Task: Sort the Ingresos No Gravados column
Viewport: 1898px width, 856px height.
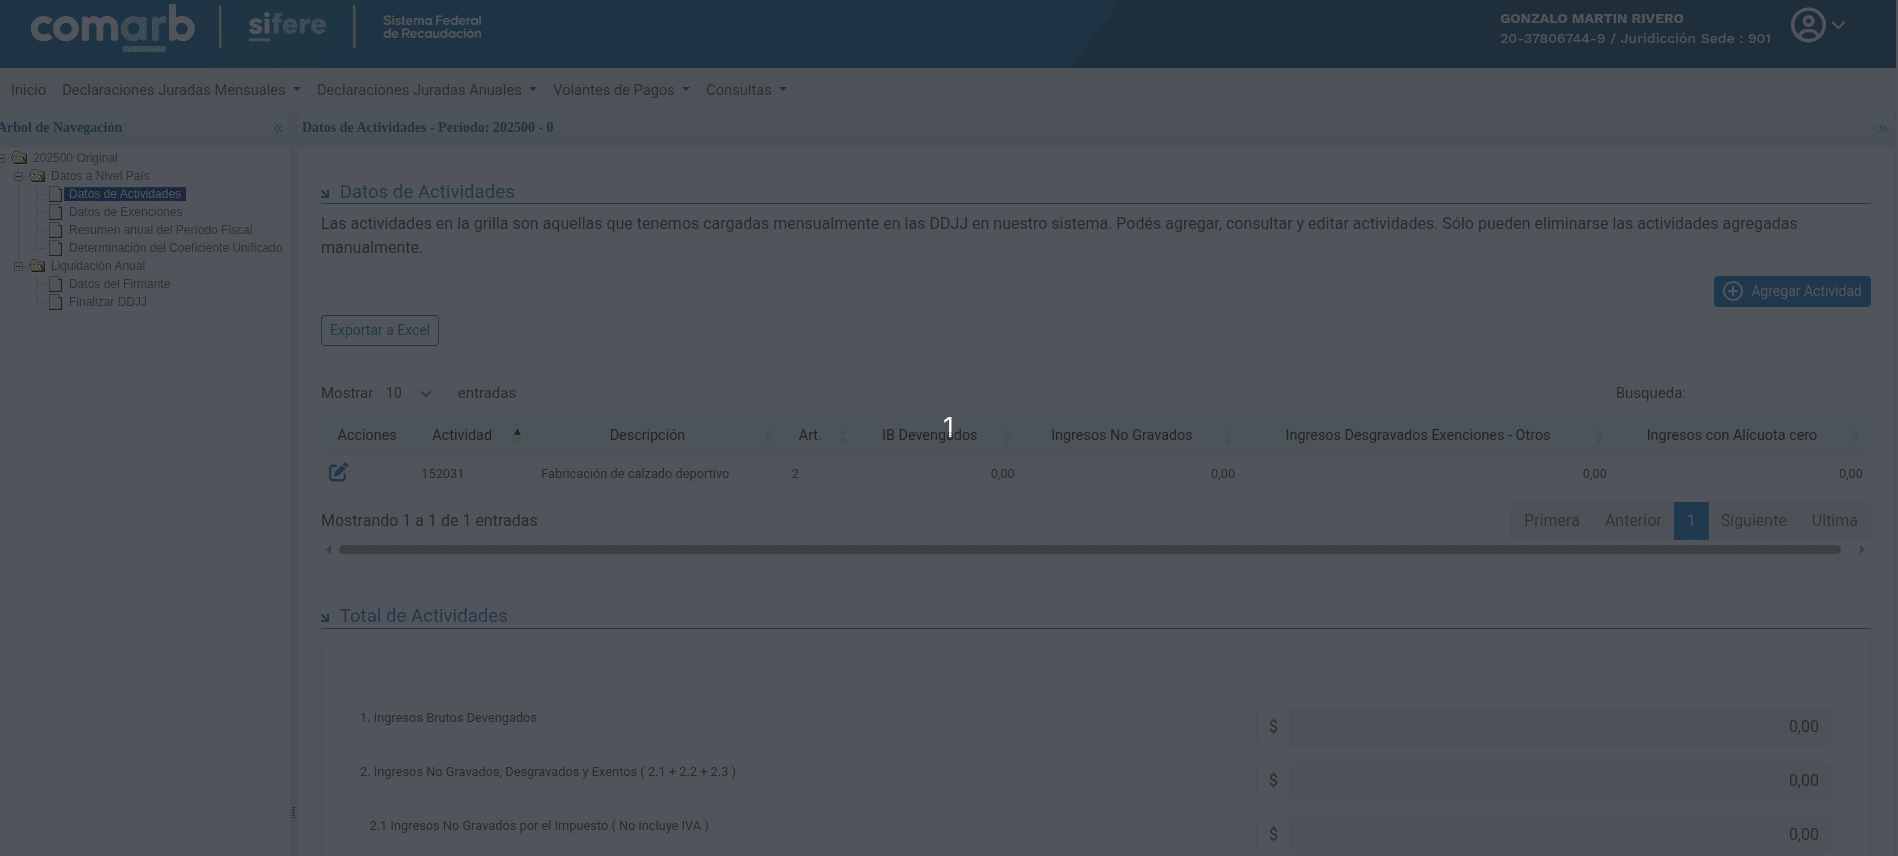Action: (x=1228, y=435)
